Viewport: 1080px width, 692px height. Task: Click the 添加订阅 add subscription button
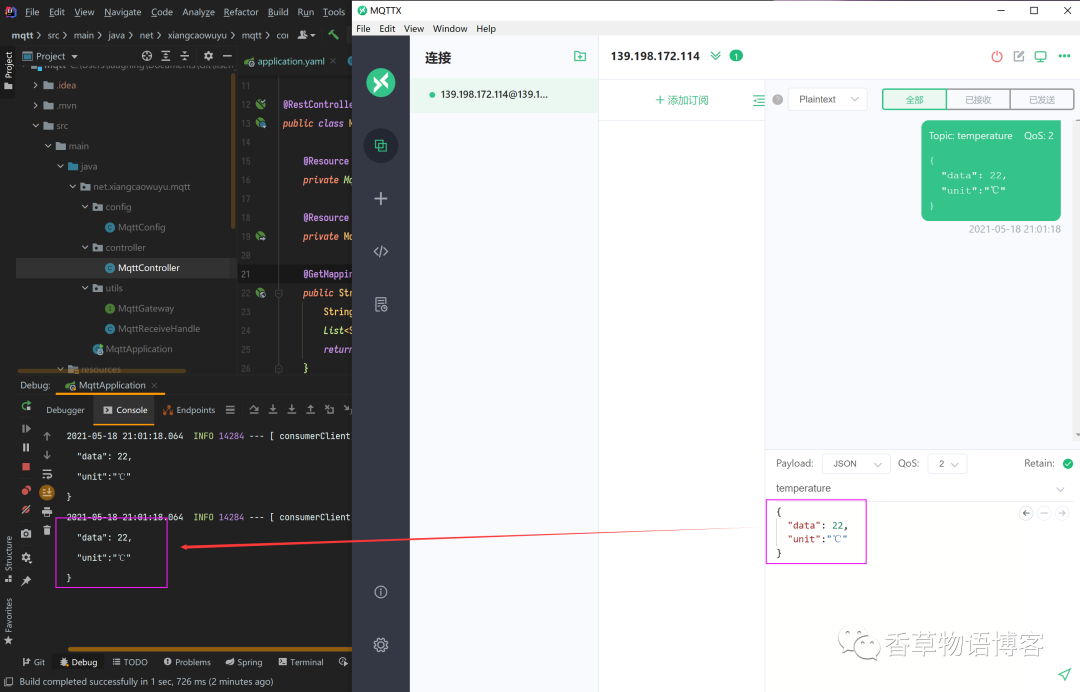tap(682, 101)
